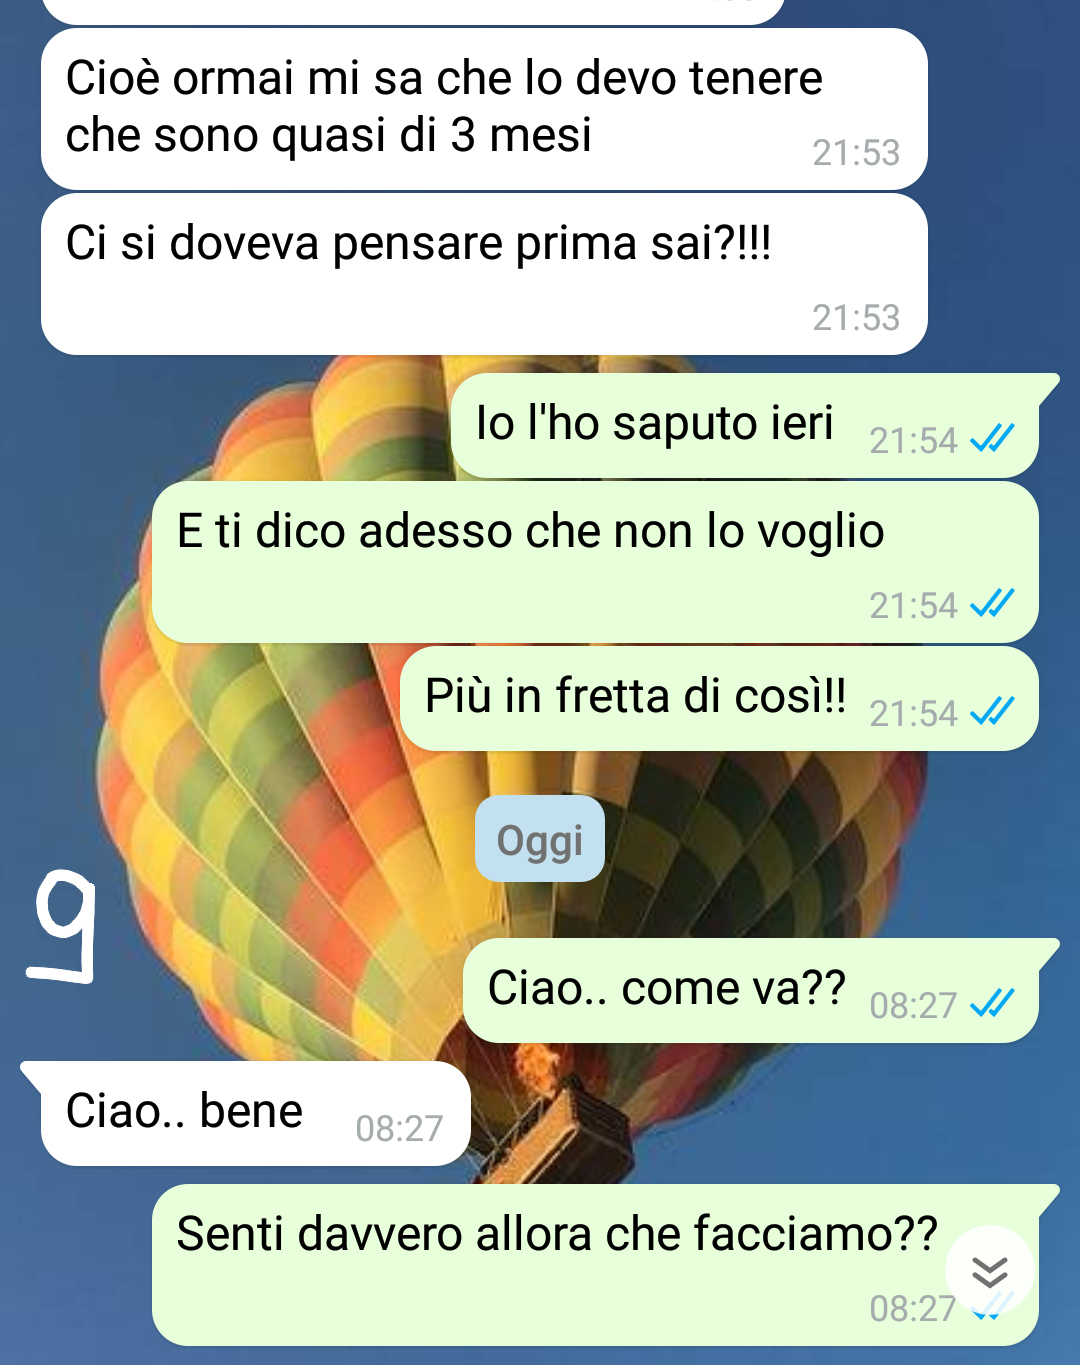Screen dimensions: 1080x1365
Task: Tap the 21:53 timestamp on 'Ci si doveva pensare'
Action: click(x=856, y=318)
